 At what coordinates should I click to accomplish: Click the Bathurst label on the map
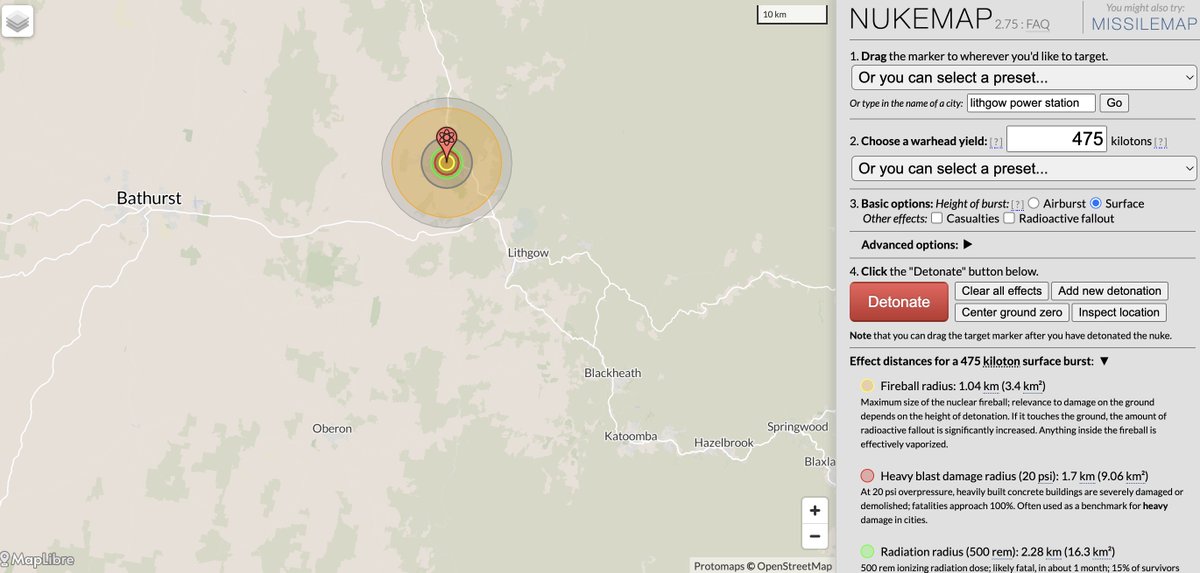click(x=149, y=198)
